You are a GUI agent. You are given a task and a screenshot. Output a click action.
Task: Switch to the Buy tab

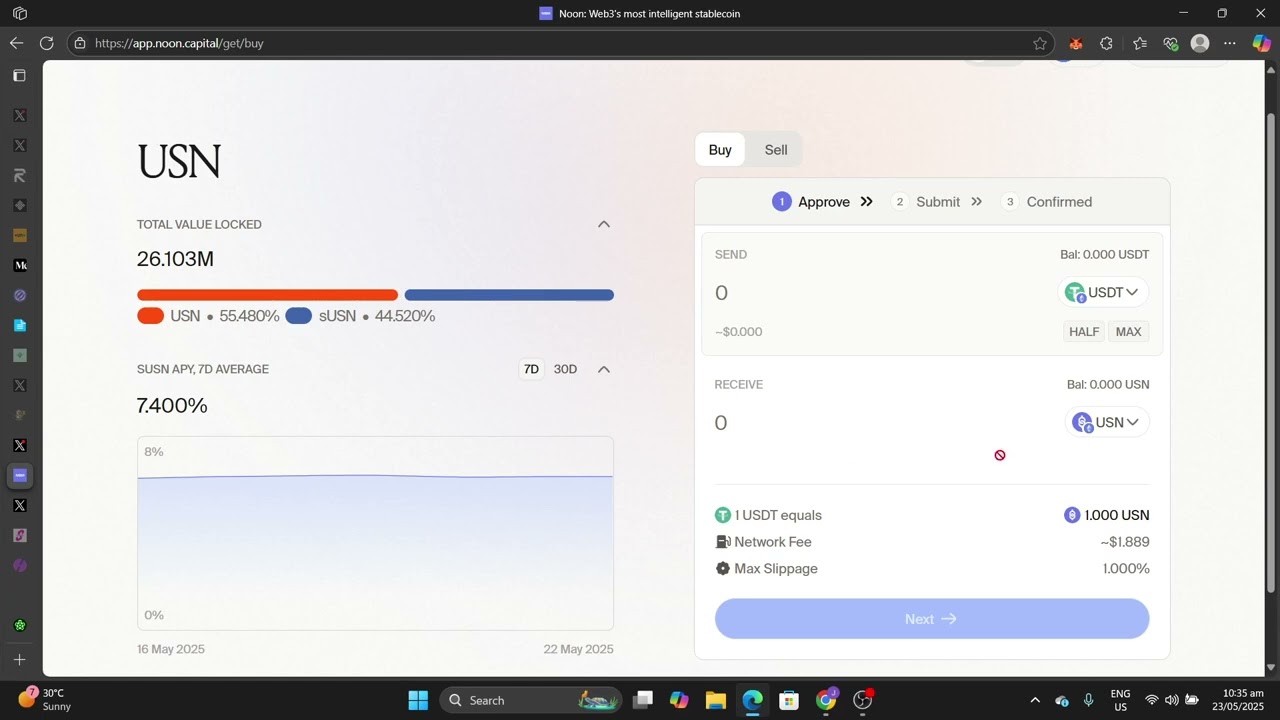tap(720, 150)
